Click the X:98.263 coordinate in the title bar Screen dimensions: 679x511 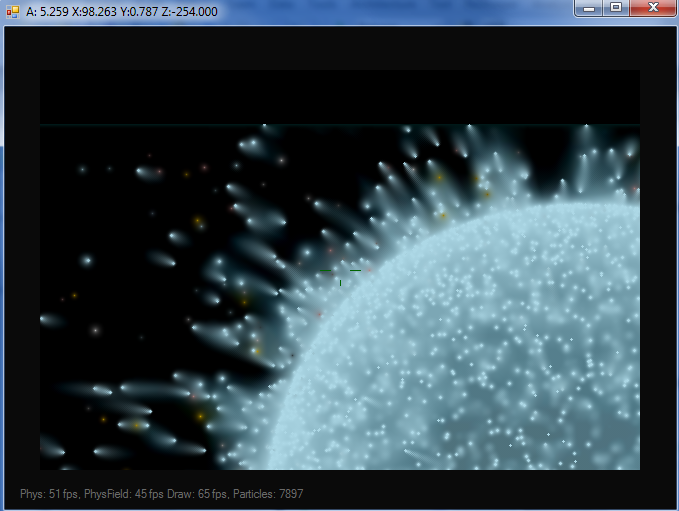click(x=94, y=11)
